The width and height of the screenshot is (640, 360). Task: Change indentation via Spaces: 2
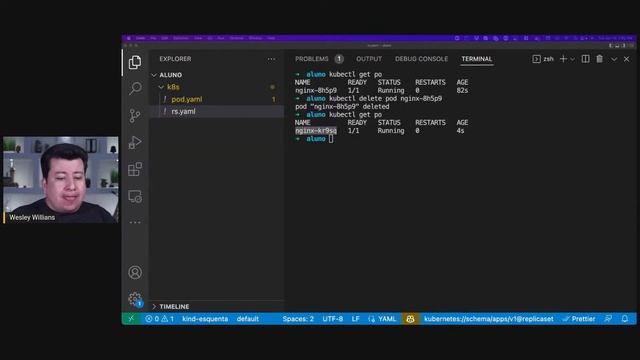coord(298,319)
